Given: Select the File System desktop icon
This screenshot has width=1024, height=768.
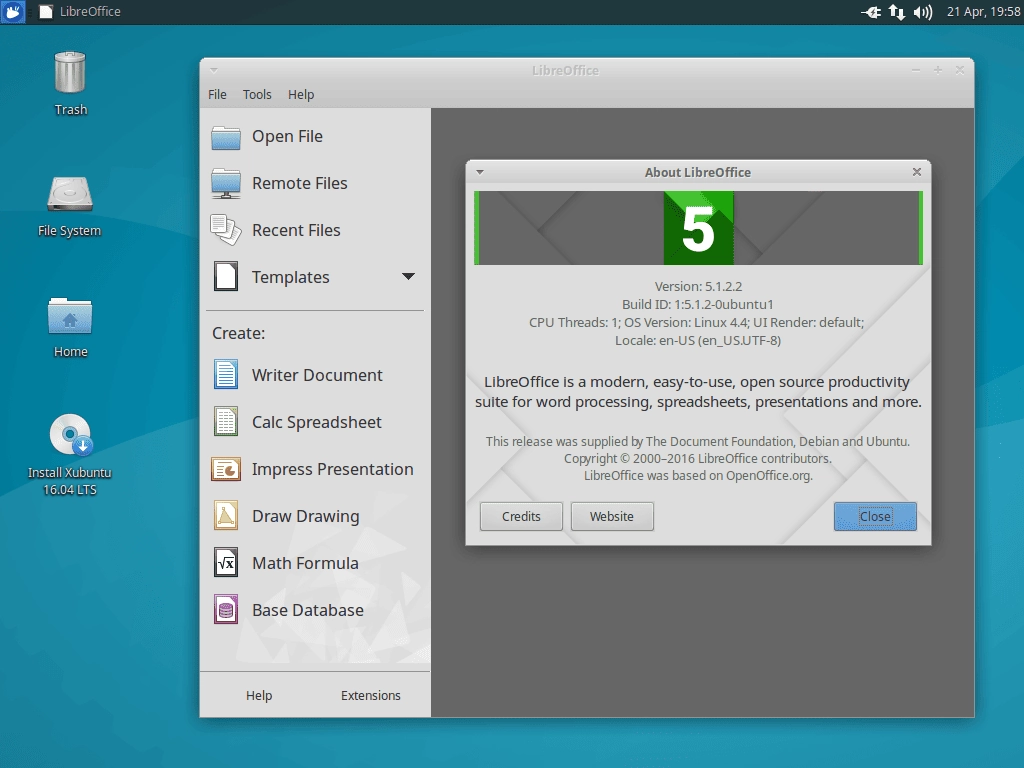Looking at the screenshot, I should pyautogui.click(x=70, y=194).
